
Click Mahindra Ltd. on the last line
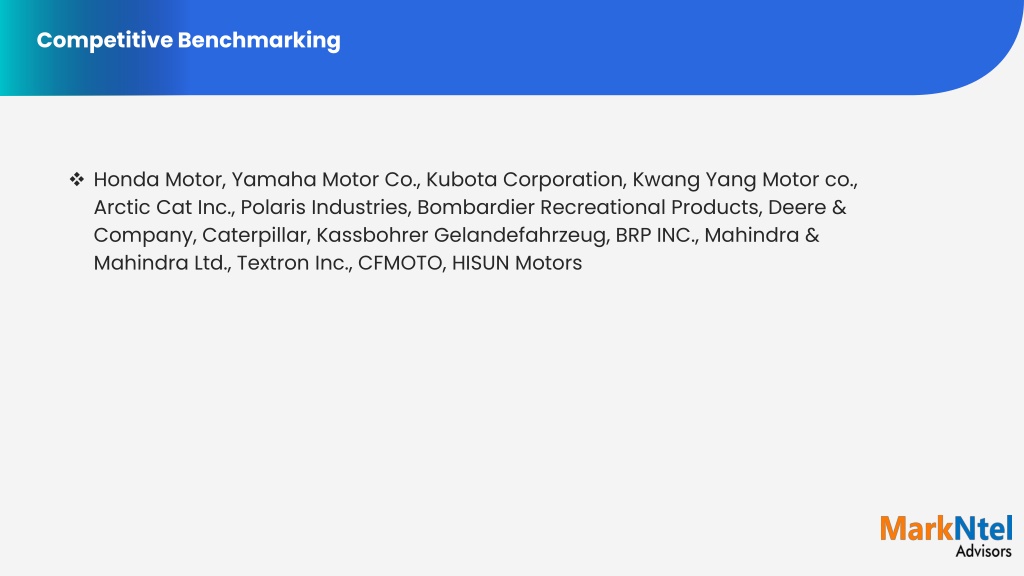click(x=162, y=263)
